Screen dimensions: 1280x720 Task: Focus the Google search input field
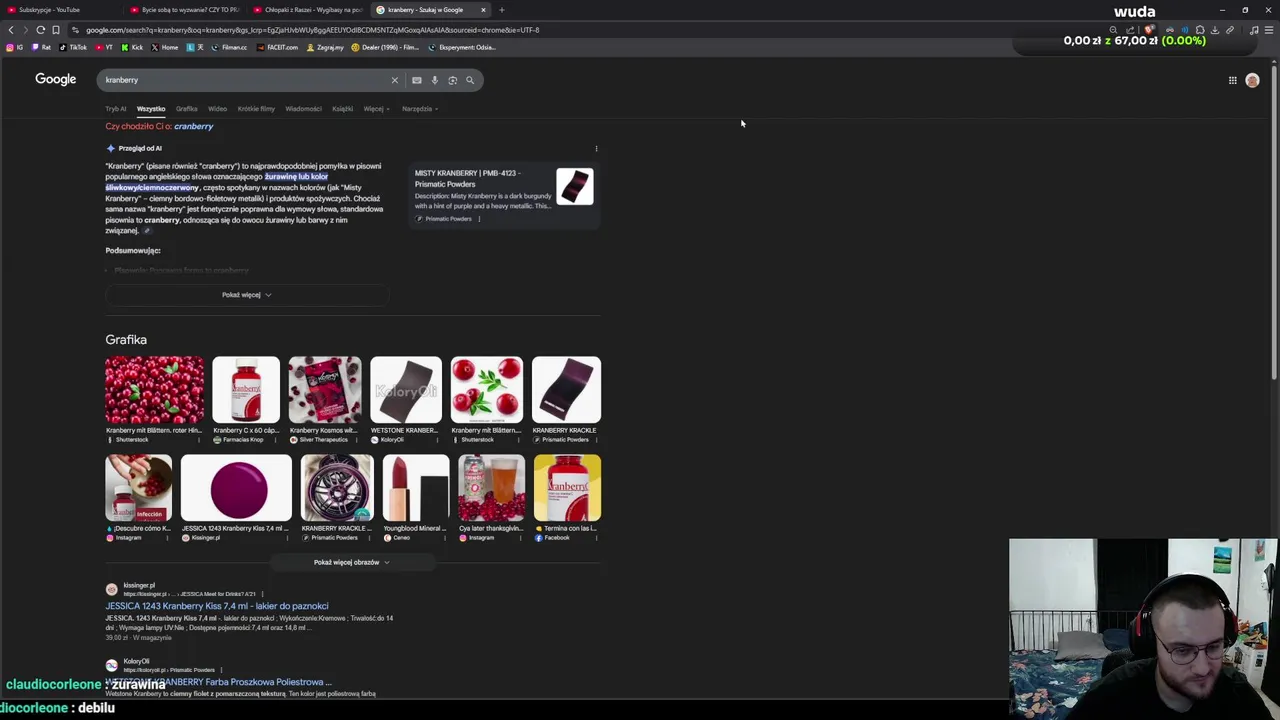coord(245,80)
